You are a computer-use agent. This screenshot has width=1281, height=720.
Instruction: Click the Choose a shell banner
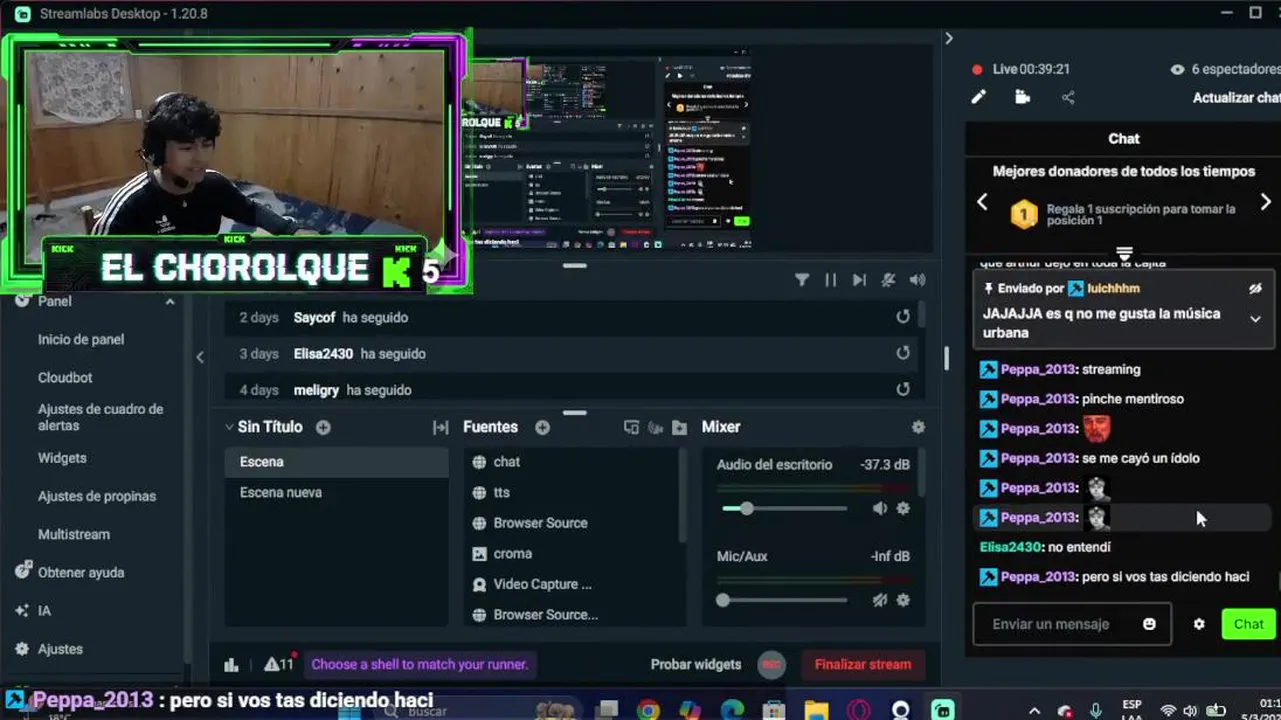(x=420, y=664)
